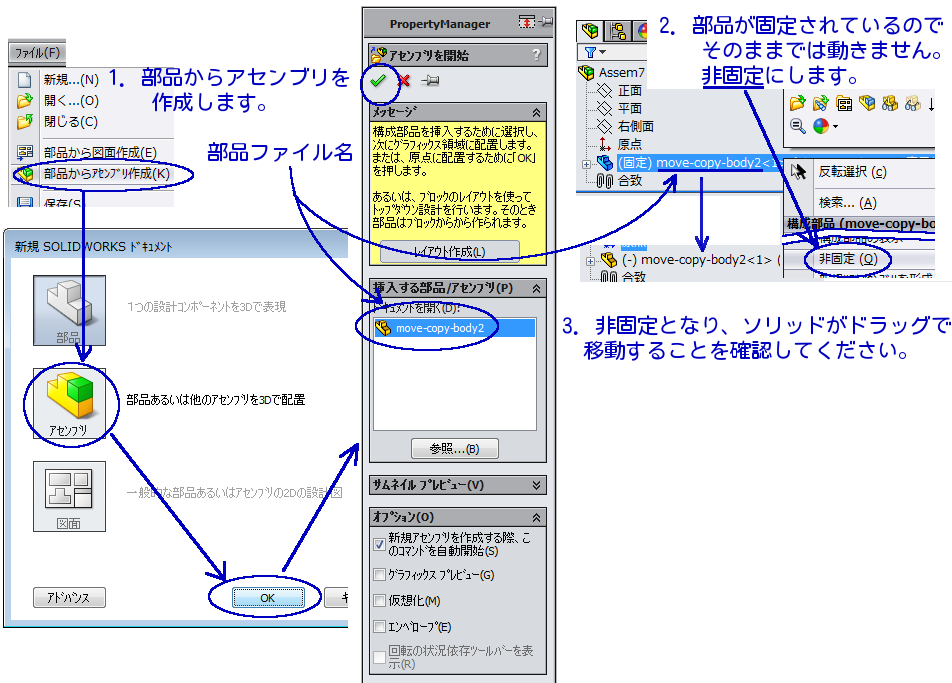
Task: Pin the アセンブリを開始 panel with pushpin
Action: tap(430, 80)
